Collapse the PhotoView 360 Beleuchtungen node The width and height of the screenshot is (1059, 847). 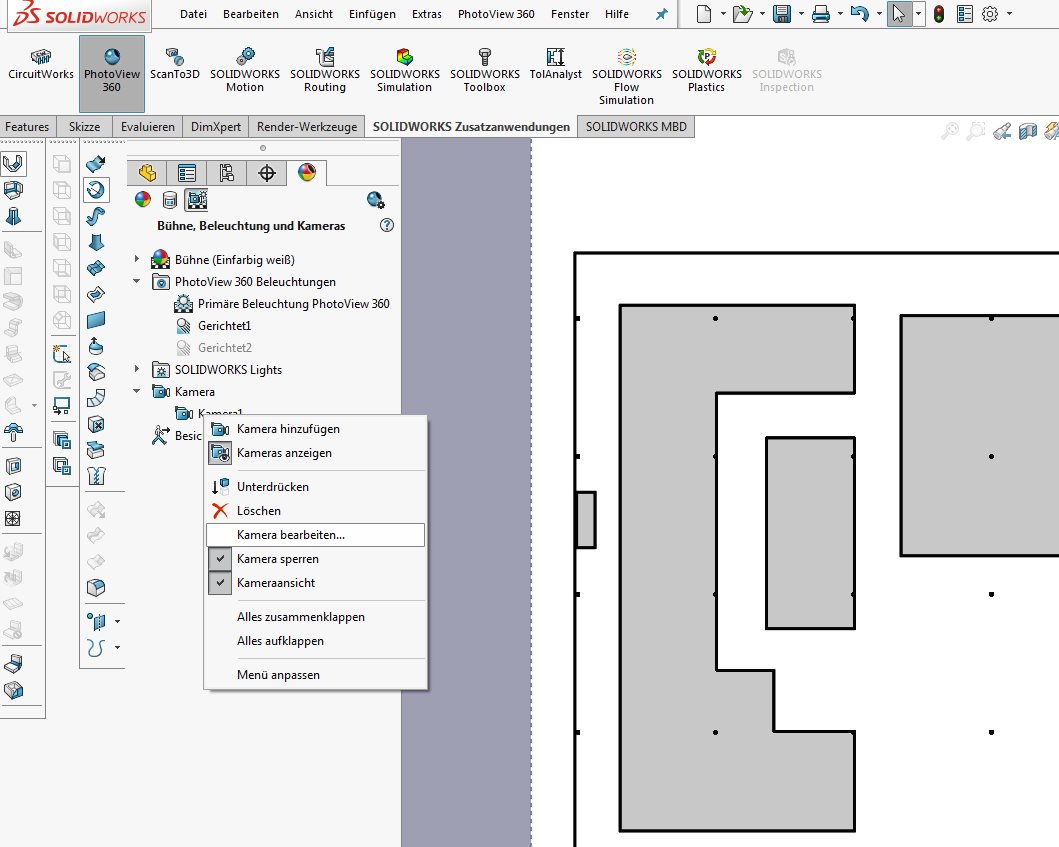point(138,282)
